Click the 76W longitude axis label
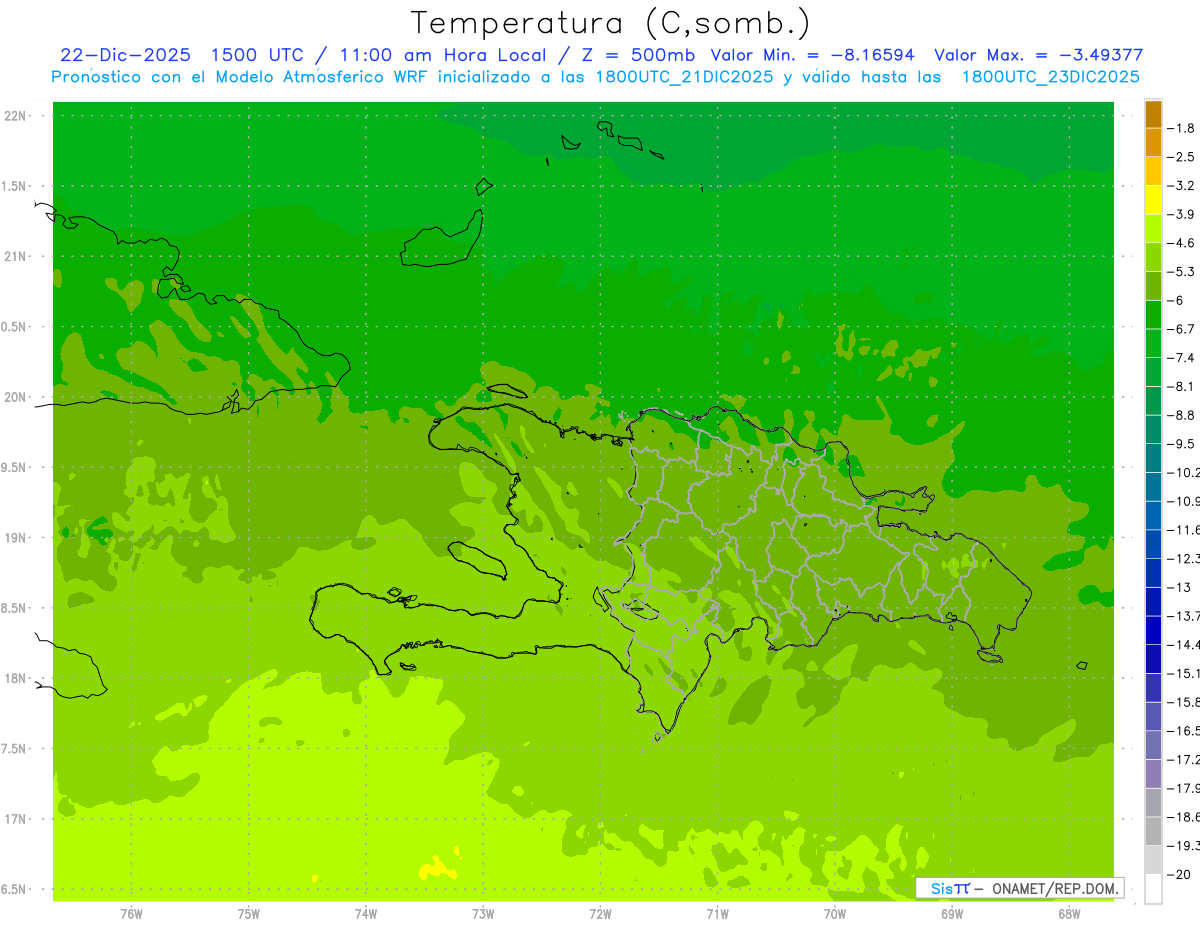Viewport: 1200px width, 927px height. [131, 914]
